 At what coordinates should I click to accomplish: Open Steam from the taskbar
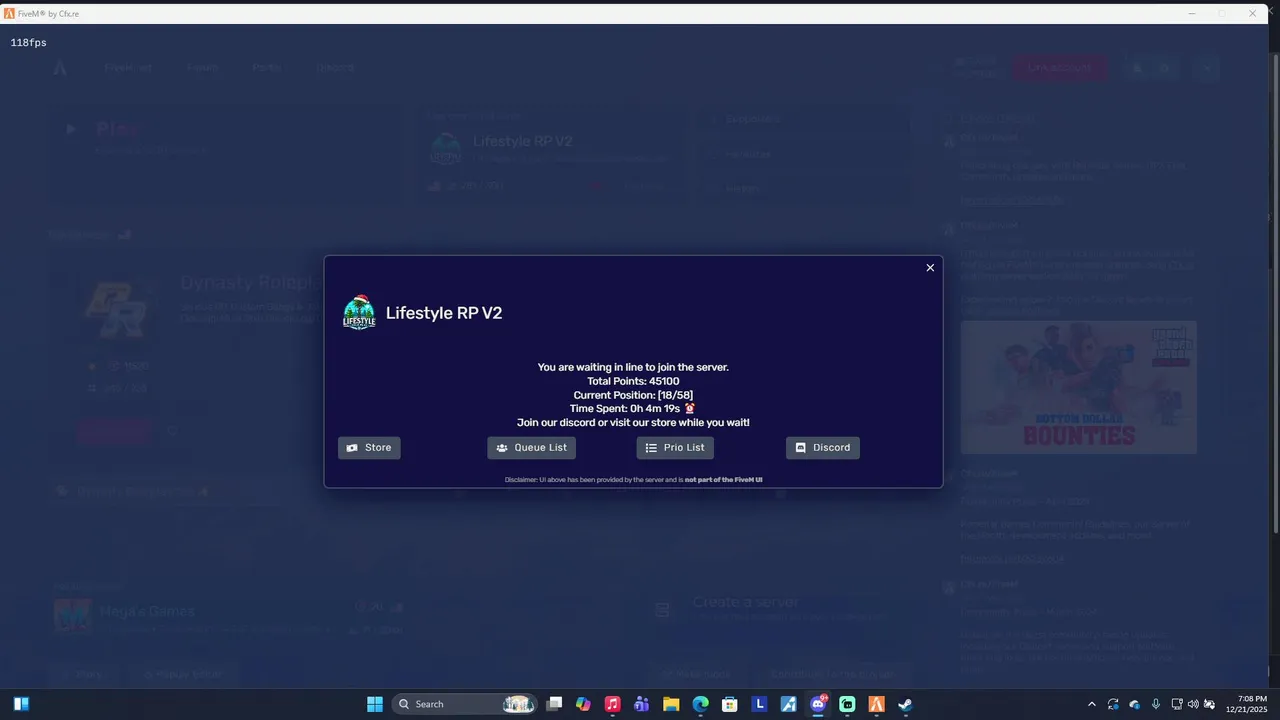click(x=905, y=704)
